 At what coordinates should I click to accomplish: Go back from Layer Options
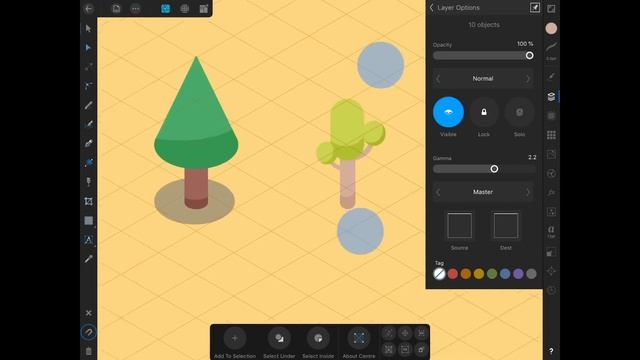(431, 8)
